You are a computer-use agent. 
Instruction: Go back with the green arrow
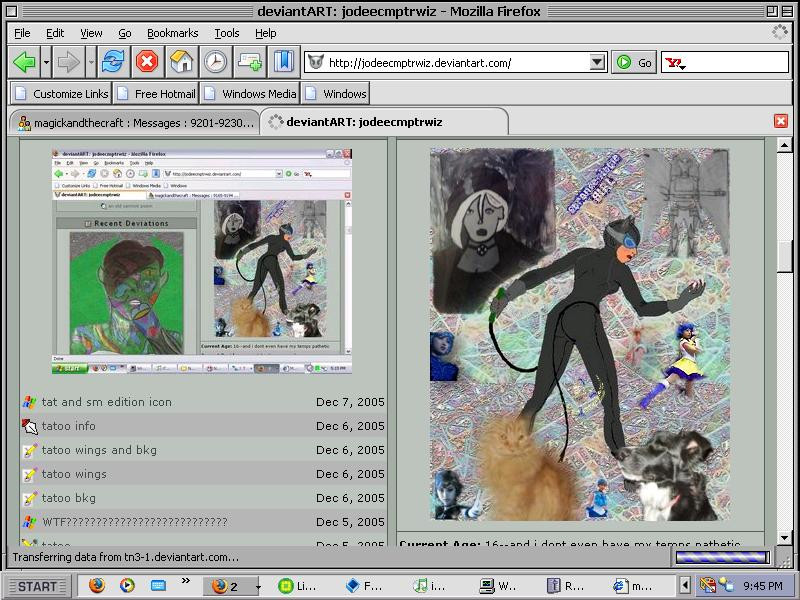pyautogui.click(x=24, y=62)
